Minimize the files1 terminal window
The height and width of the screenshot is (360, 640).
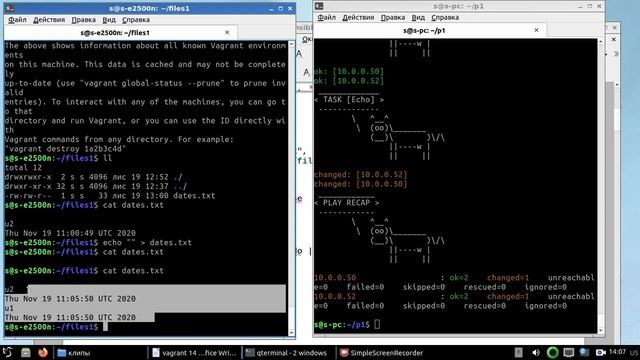click(271, 9)
